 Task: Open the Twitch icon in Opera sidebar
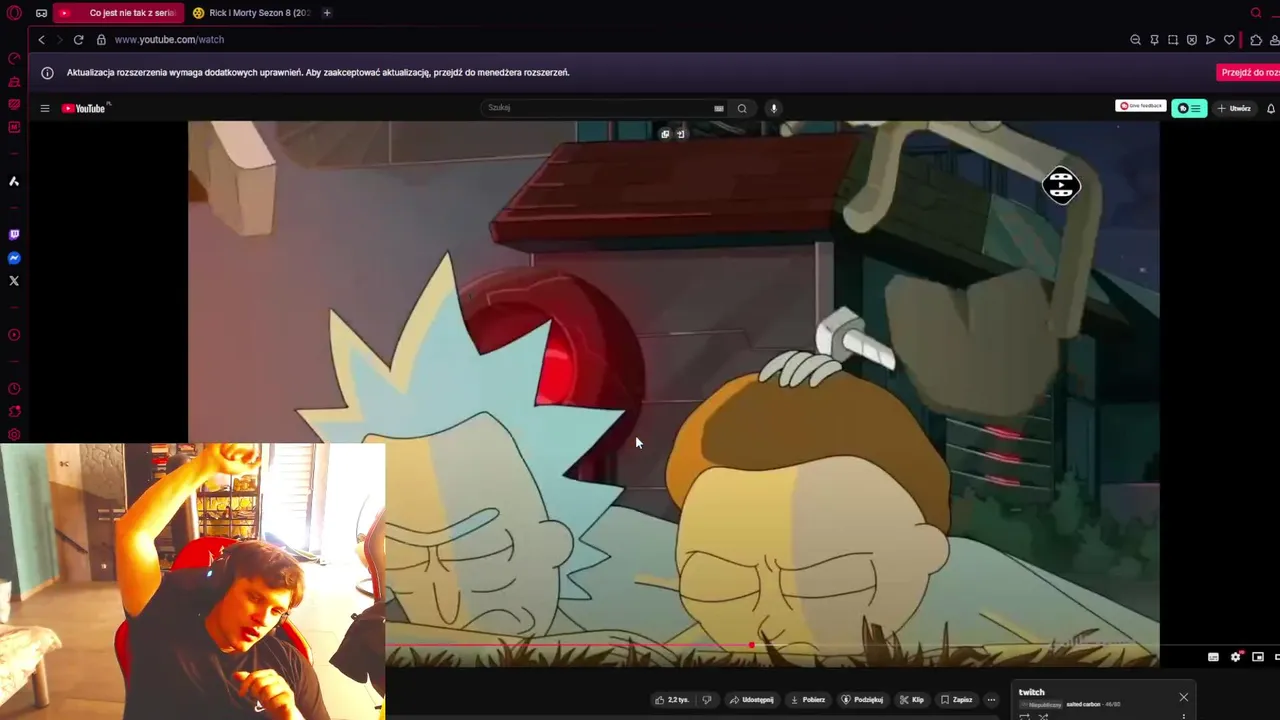tap(14, 235)
